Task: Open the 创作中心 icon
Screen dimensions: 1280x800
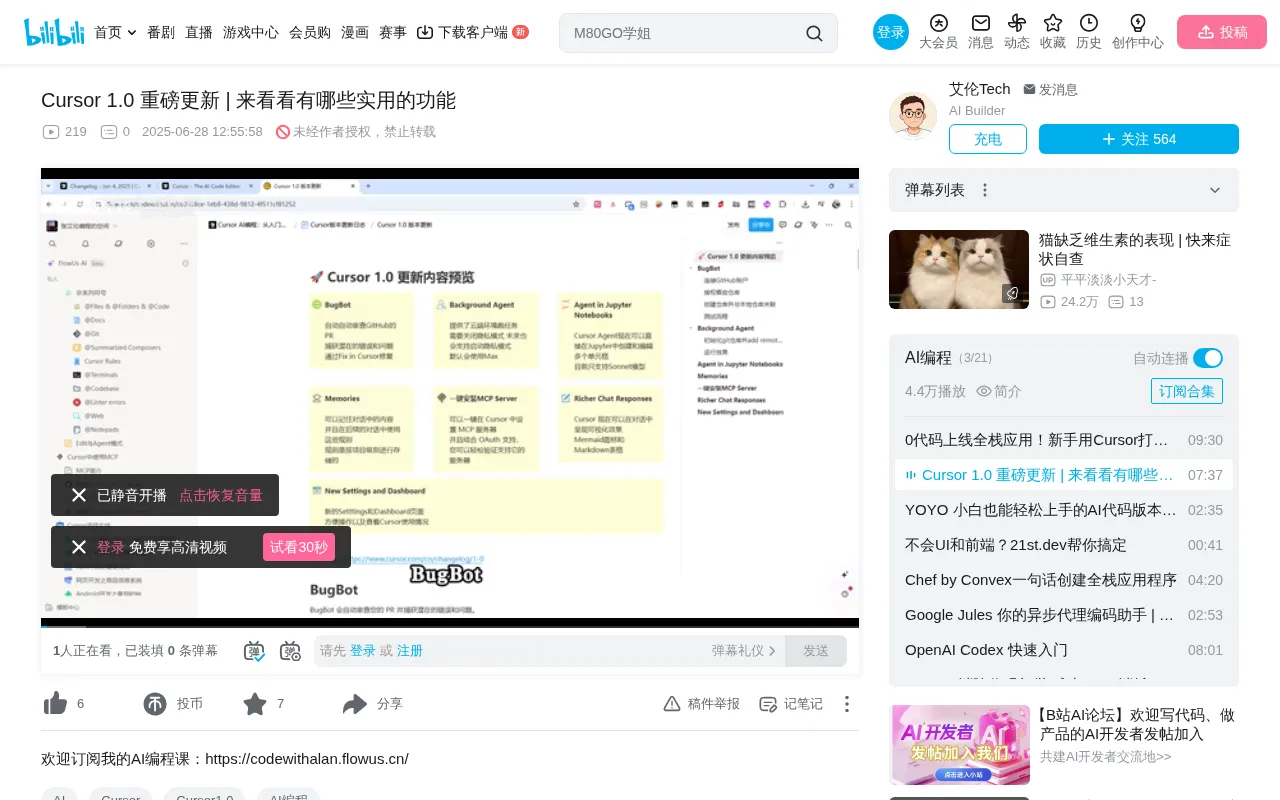Action: point(1138,23)
